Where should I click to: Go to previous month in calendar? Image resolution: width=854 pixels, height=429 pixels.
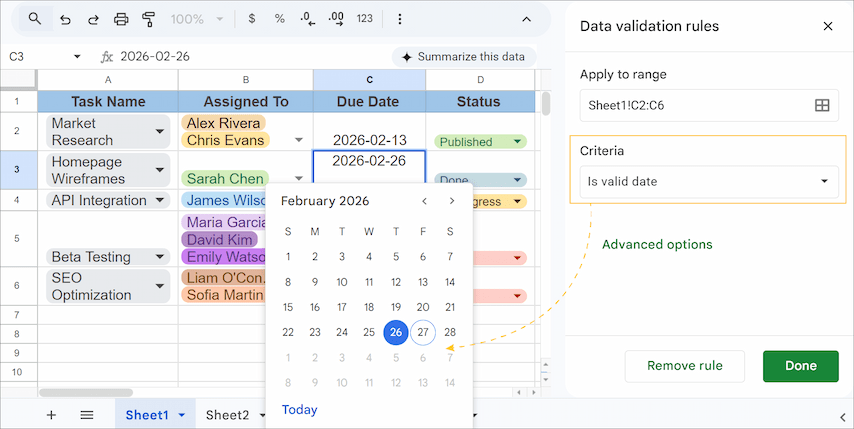point(424,201)
